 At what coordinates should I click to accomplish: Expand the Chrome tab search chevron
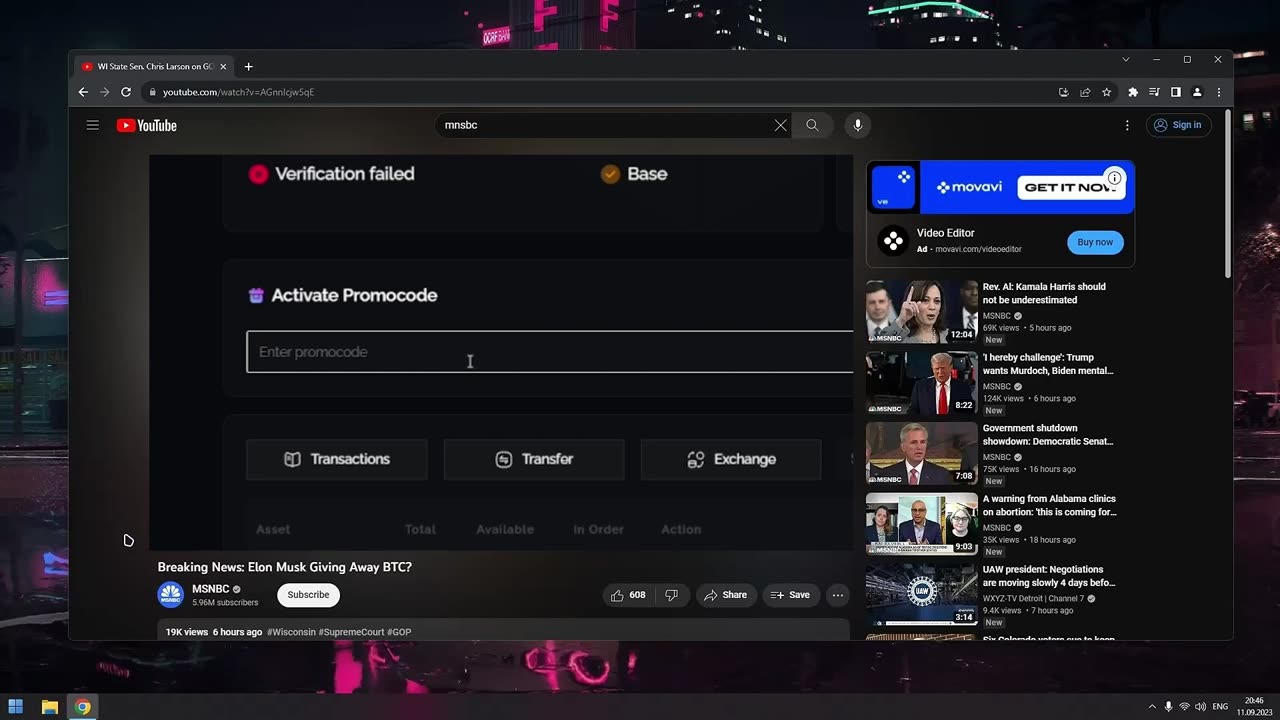(1125, 60)
